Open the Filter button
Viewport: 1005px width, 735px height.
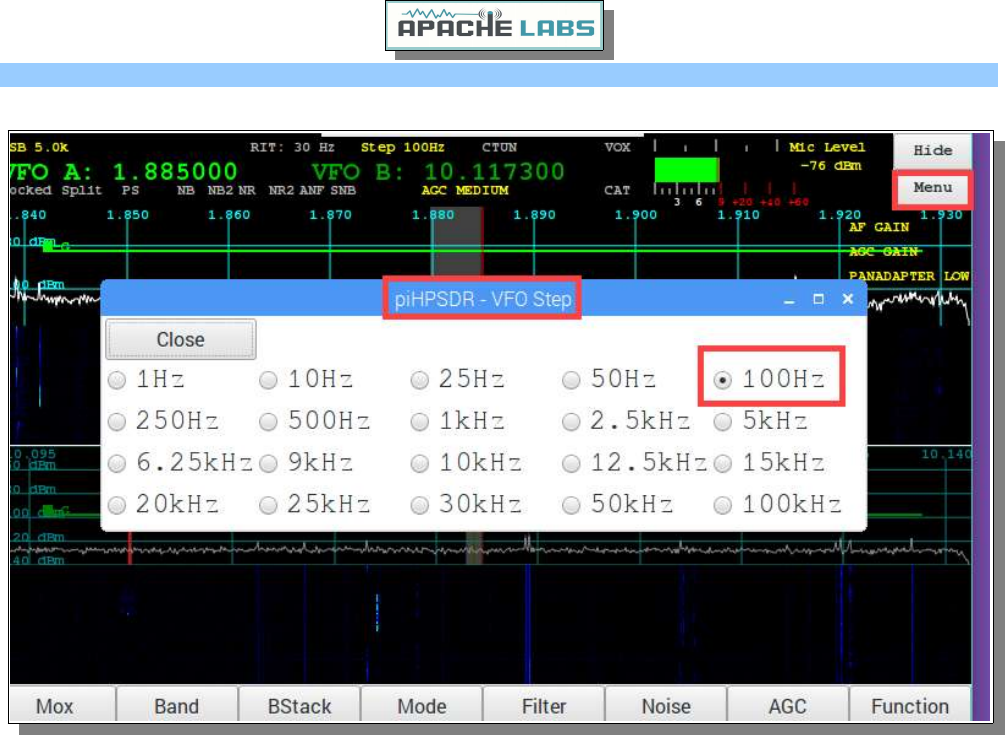pyautogui.click(x=544, y=706)
